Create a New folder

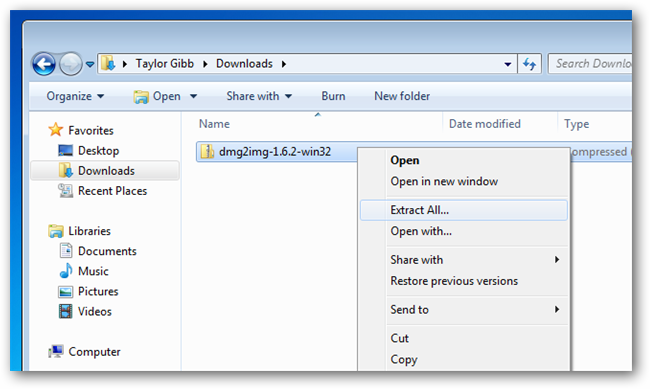[402, 96]
